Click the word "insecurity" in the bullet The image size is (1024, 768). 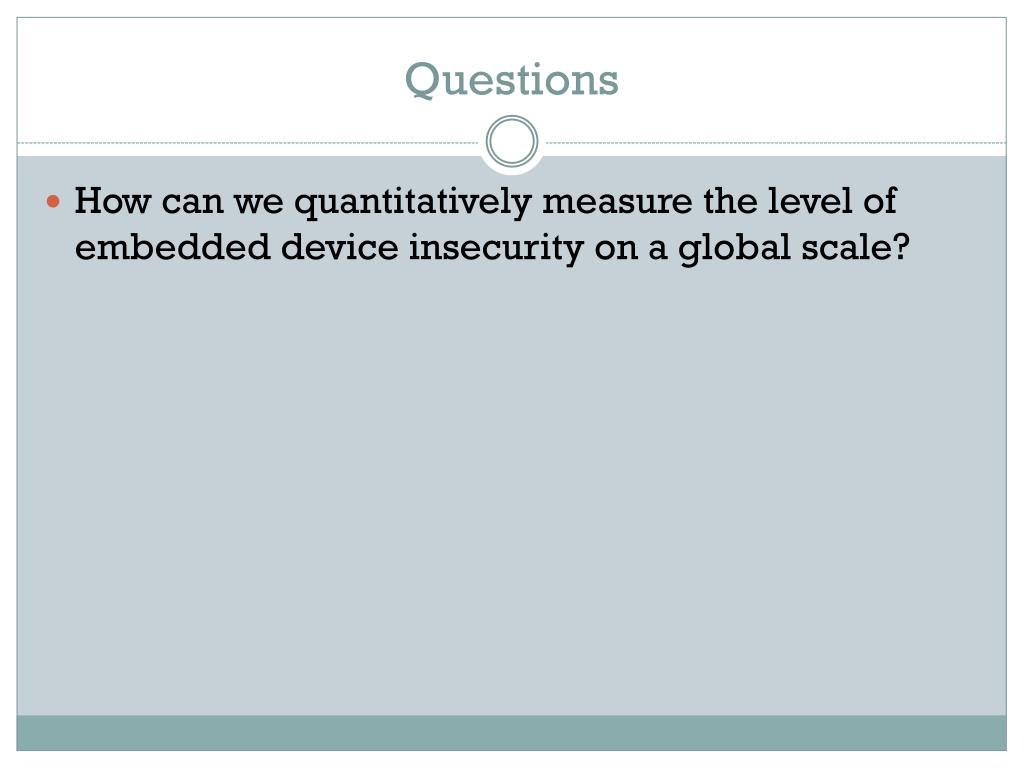[x=496, y=249]
